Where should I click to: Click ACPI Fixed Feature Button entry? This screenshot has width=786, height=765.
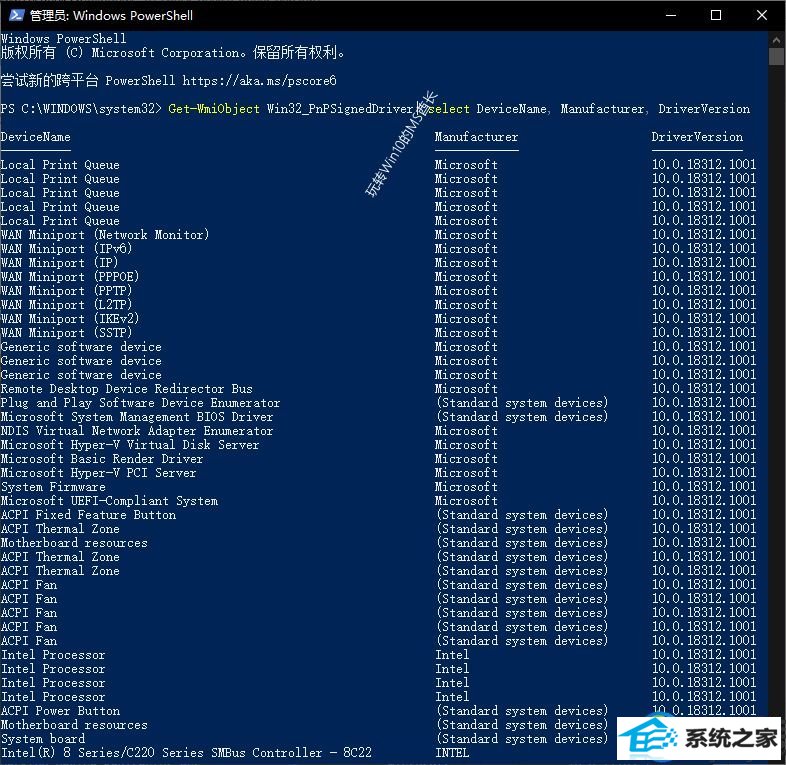(x=88, y=515)
